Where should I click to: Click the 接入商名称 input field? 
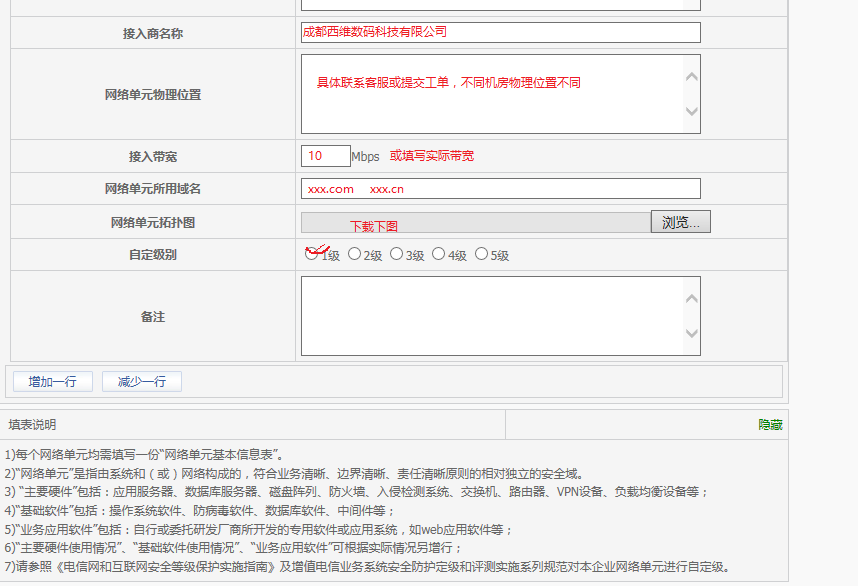point(500,32)
